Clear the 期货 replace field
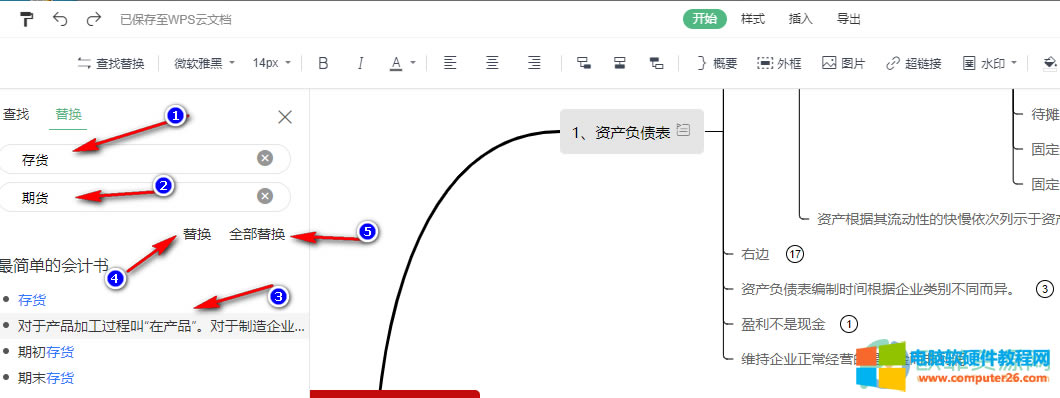This screenshot has width=1060, height=398. pos(265,196)
